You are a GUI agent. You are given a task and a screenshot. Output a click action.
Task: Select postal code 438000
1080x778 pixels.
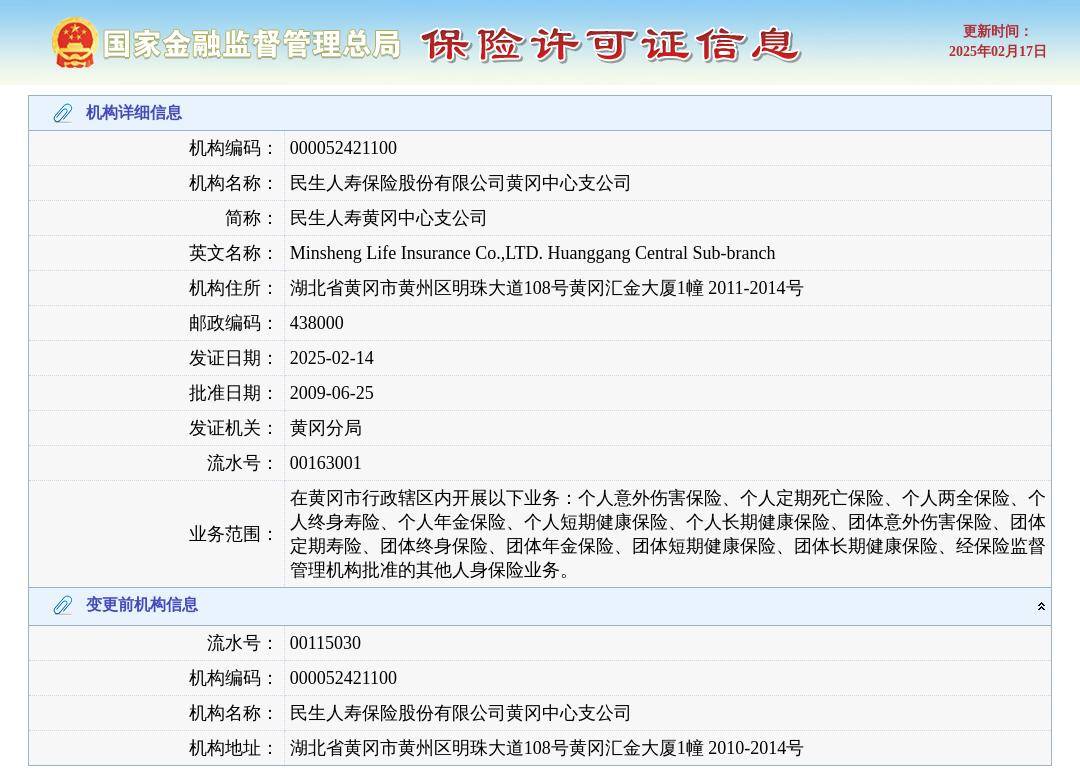tap(316, 323)
